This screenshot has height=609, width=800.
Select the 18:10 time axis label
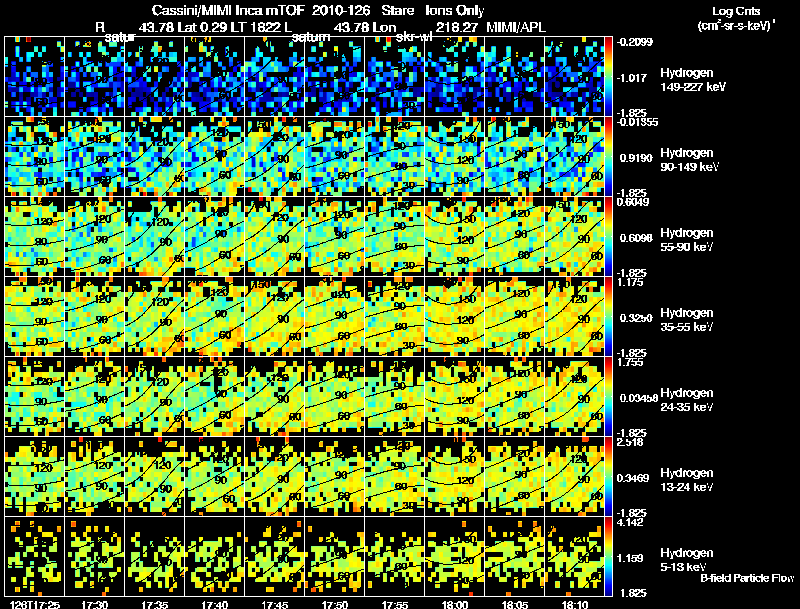pyautogui.click(x=575, y=604)
